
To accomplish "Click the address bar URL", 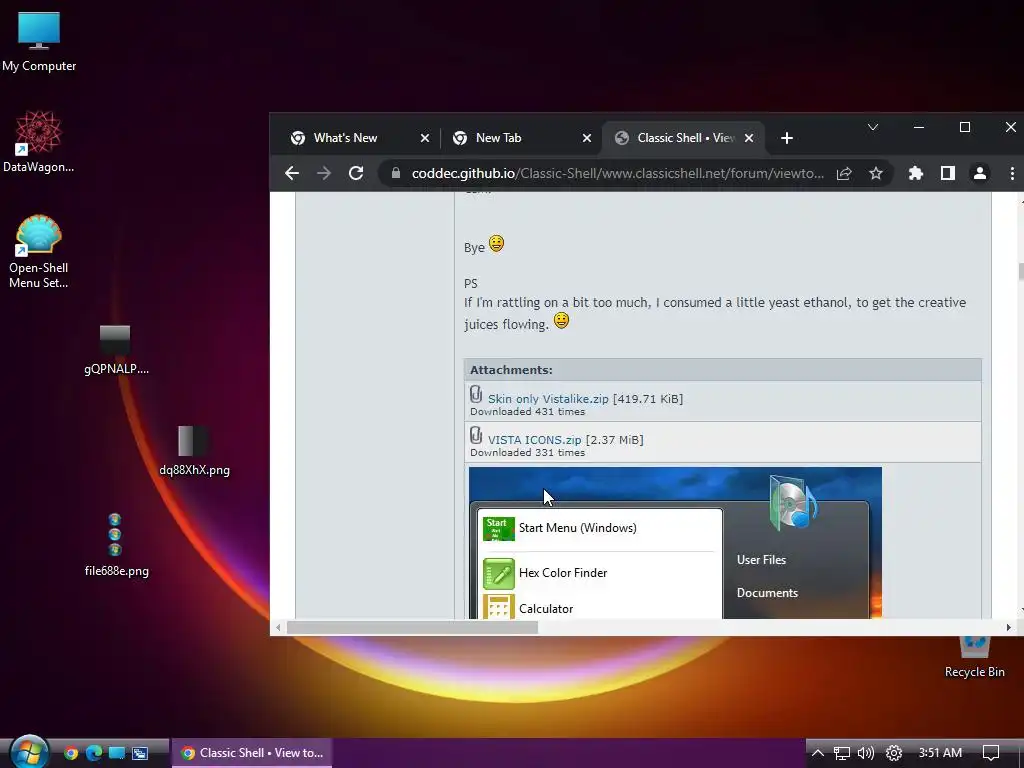I will click(617, 173).
